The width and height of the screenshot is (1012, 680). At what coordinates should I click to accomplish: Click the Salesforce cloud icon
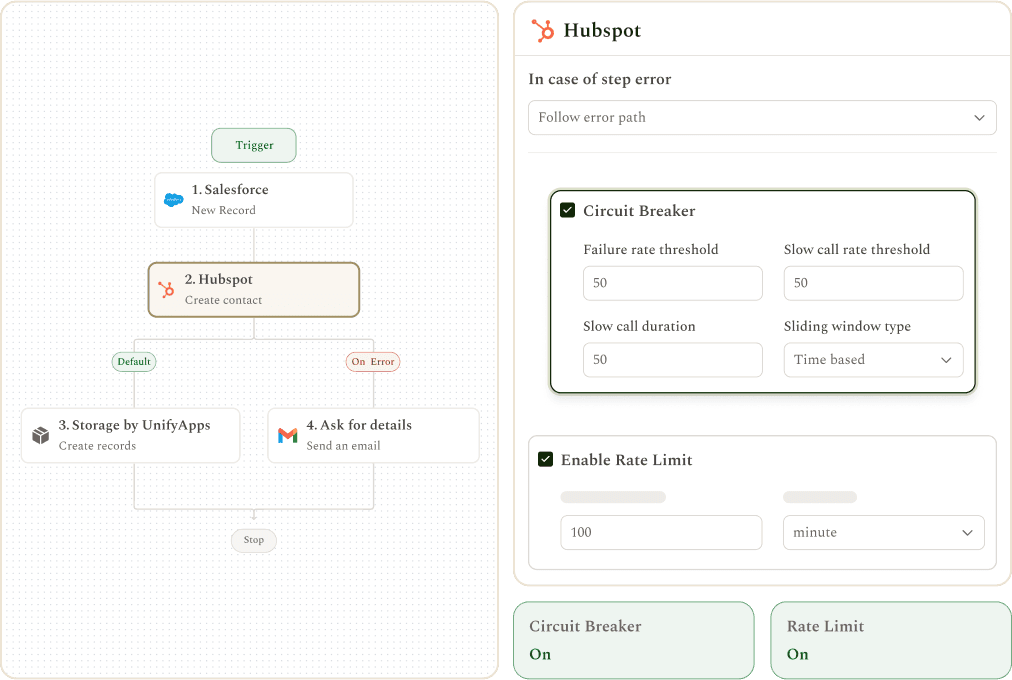click(174, 200)
